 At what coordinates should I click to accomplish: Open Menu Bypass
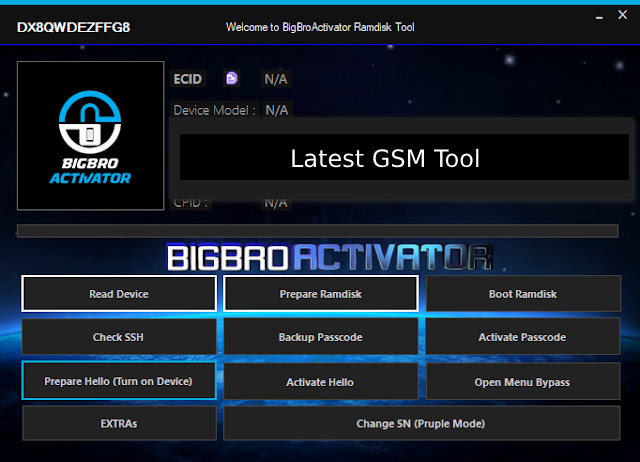click(522, 382)
